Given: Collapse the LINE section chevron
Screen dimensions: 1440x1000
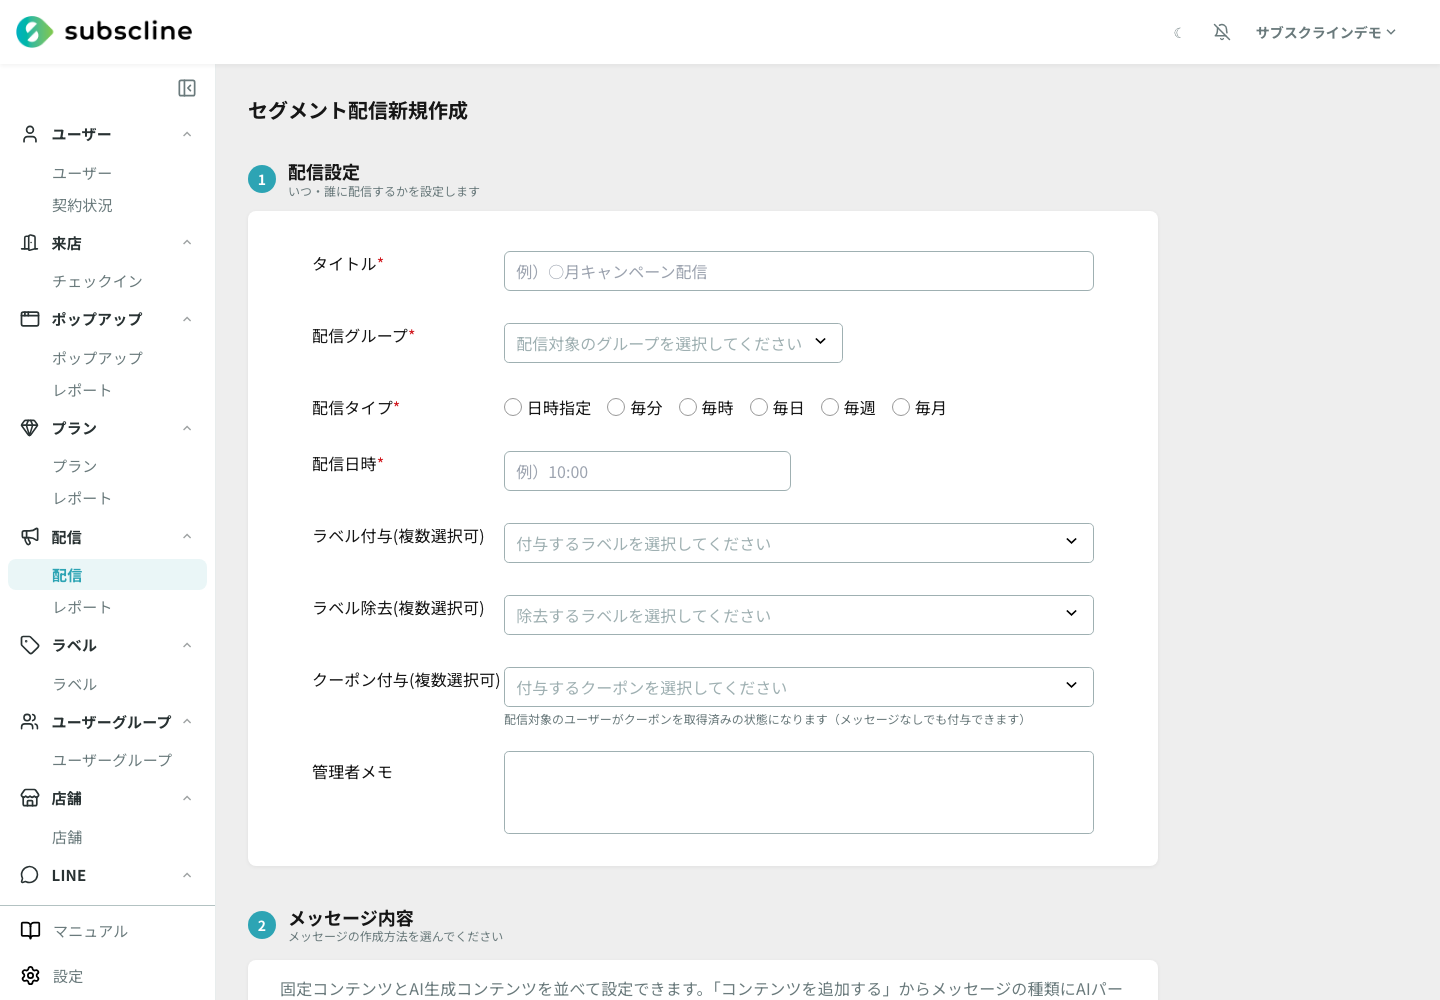Looking at the screenshot, I should pos(187,875).
